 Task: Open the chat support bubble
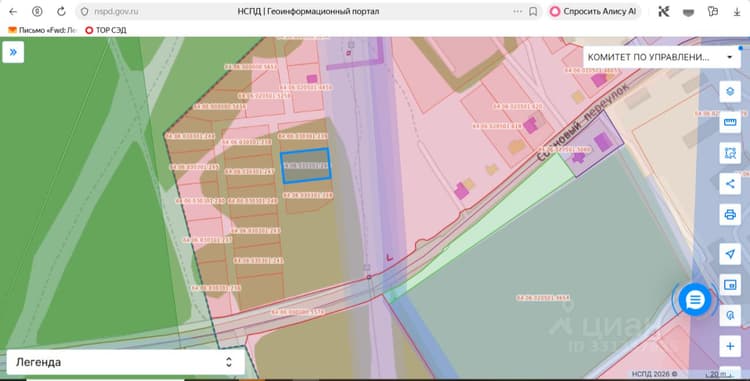(695, 300)
